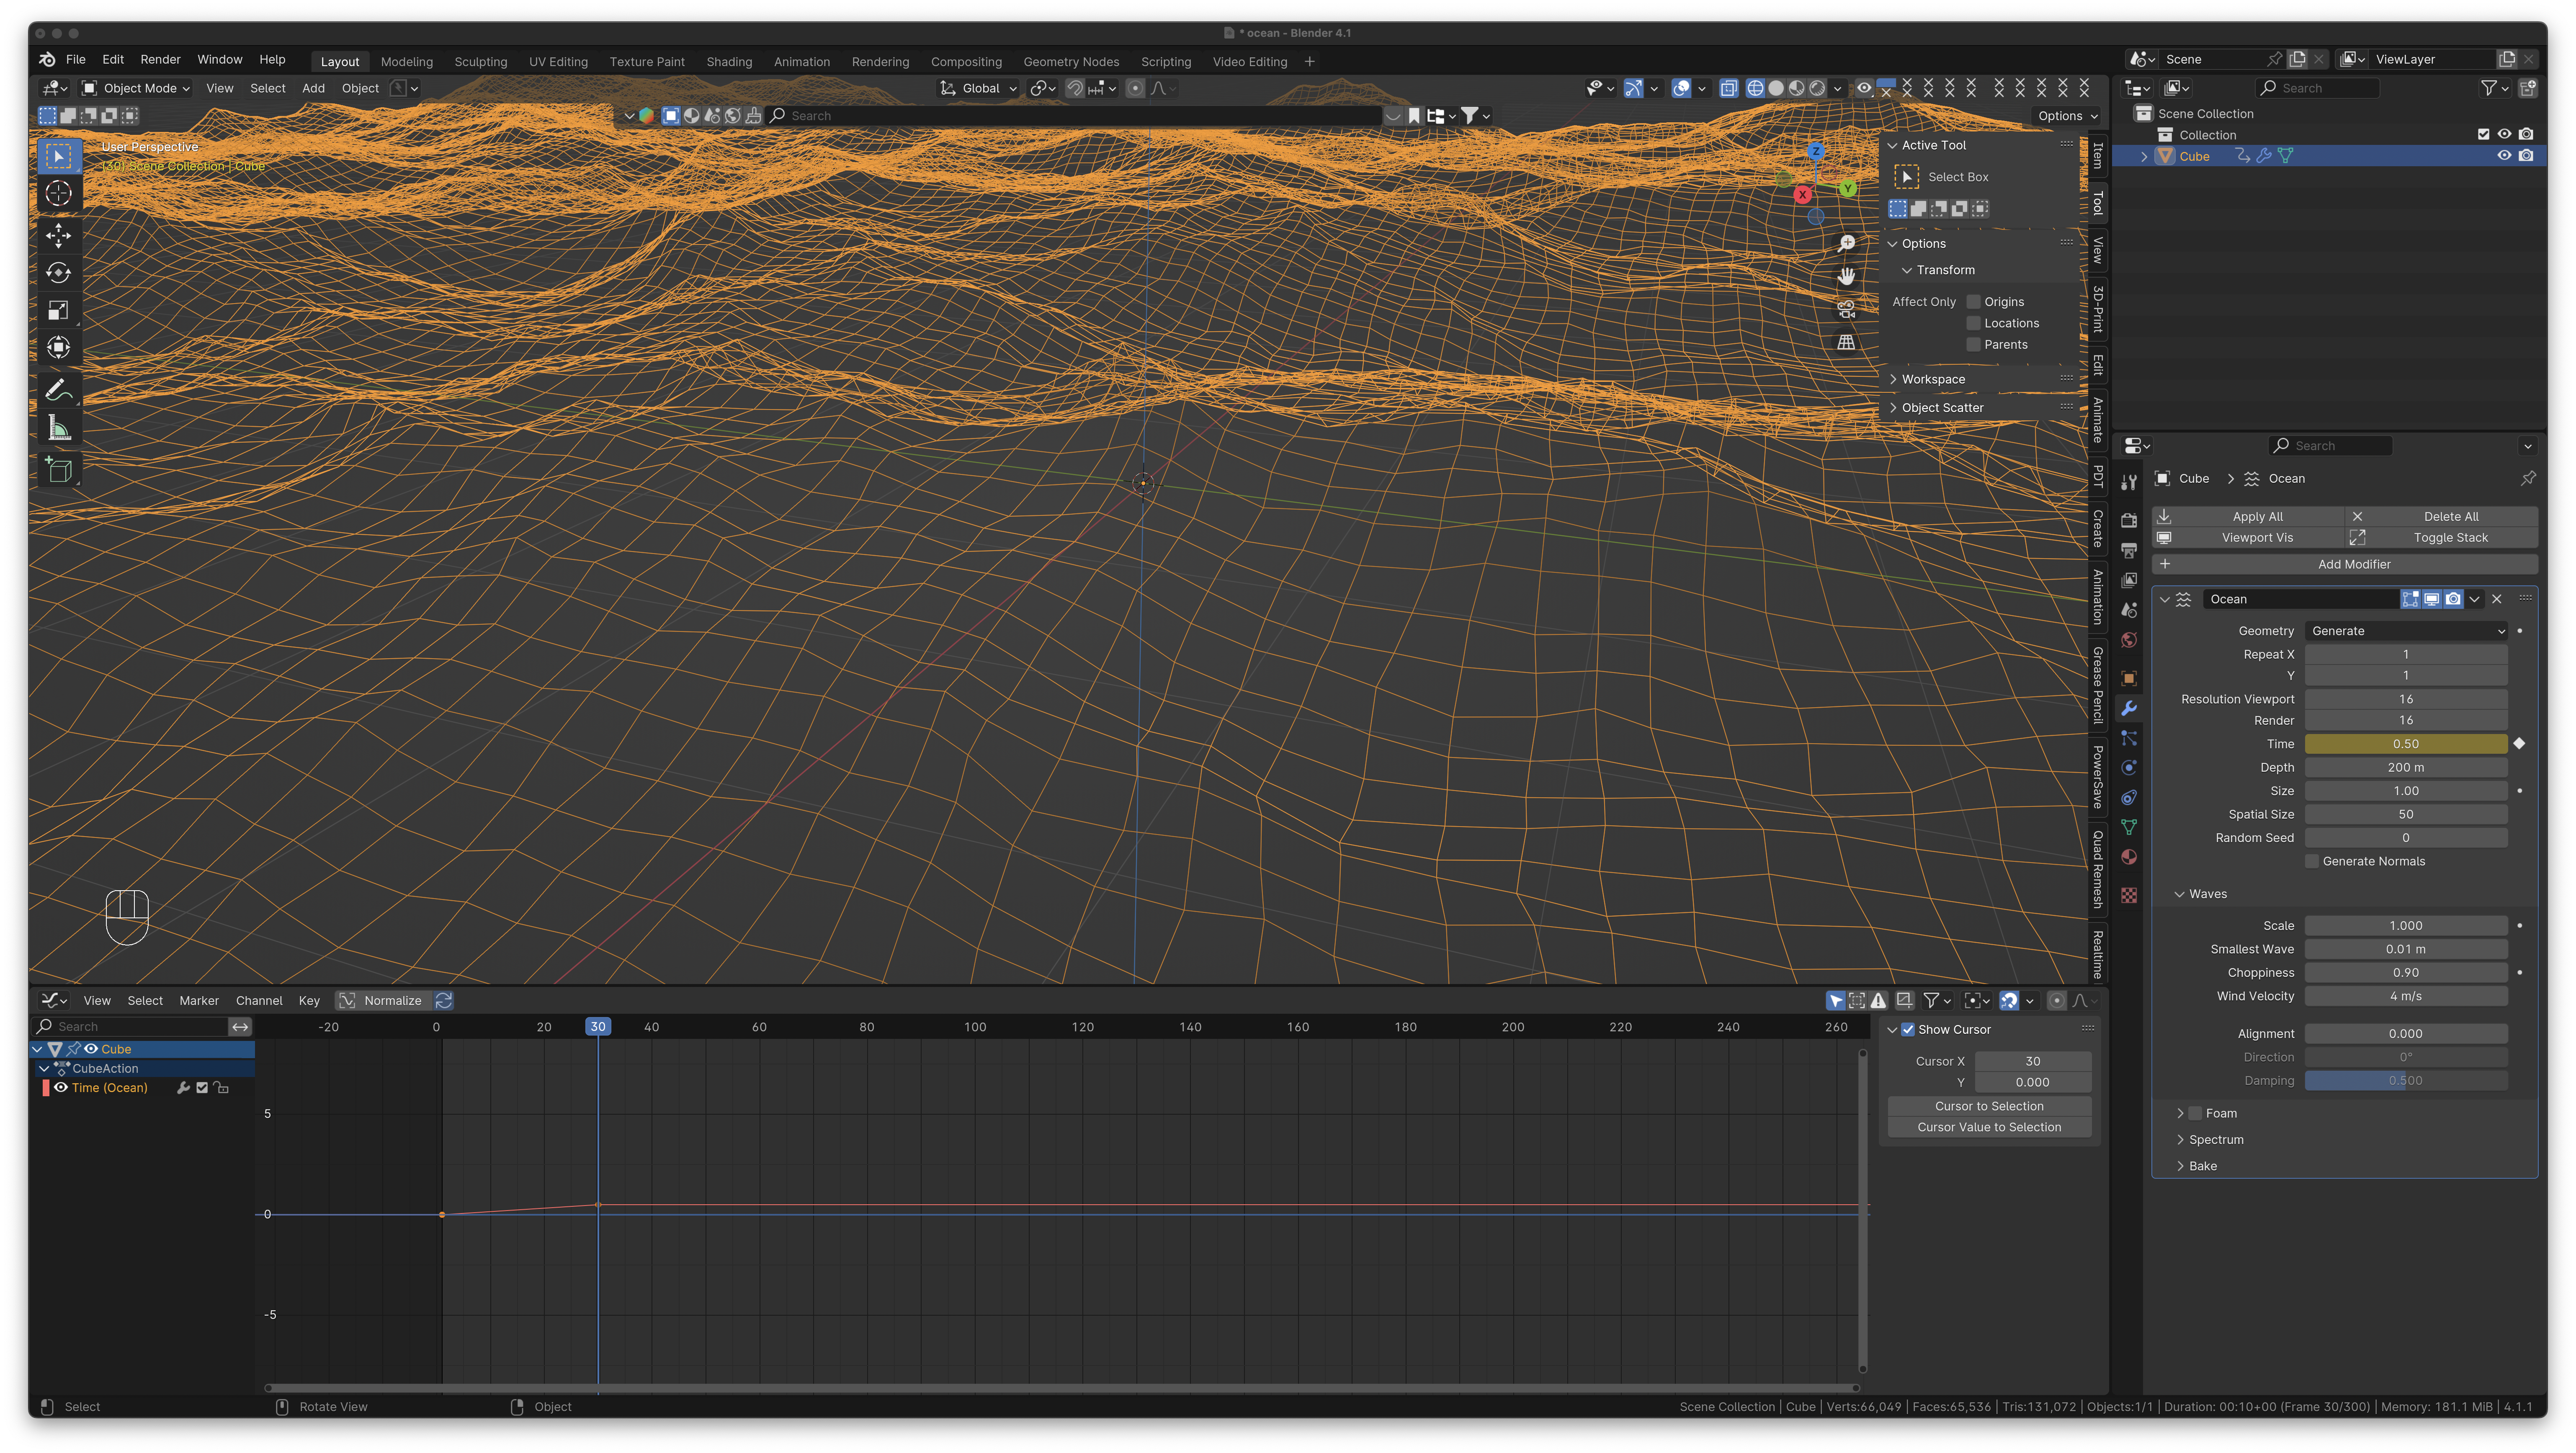Image resolution: width=2576 pixels, height=1453 pixels.
Task: Open the Geometry Generate dropdown
Action: click(x=2406, y=631)
